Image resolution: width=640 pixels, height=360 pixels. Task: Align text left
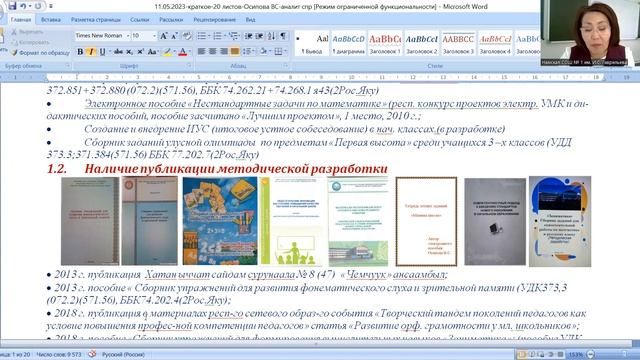202,51
